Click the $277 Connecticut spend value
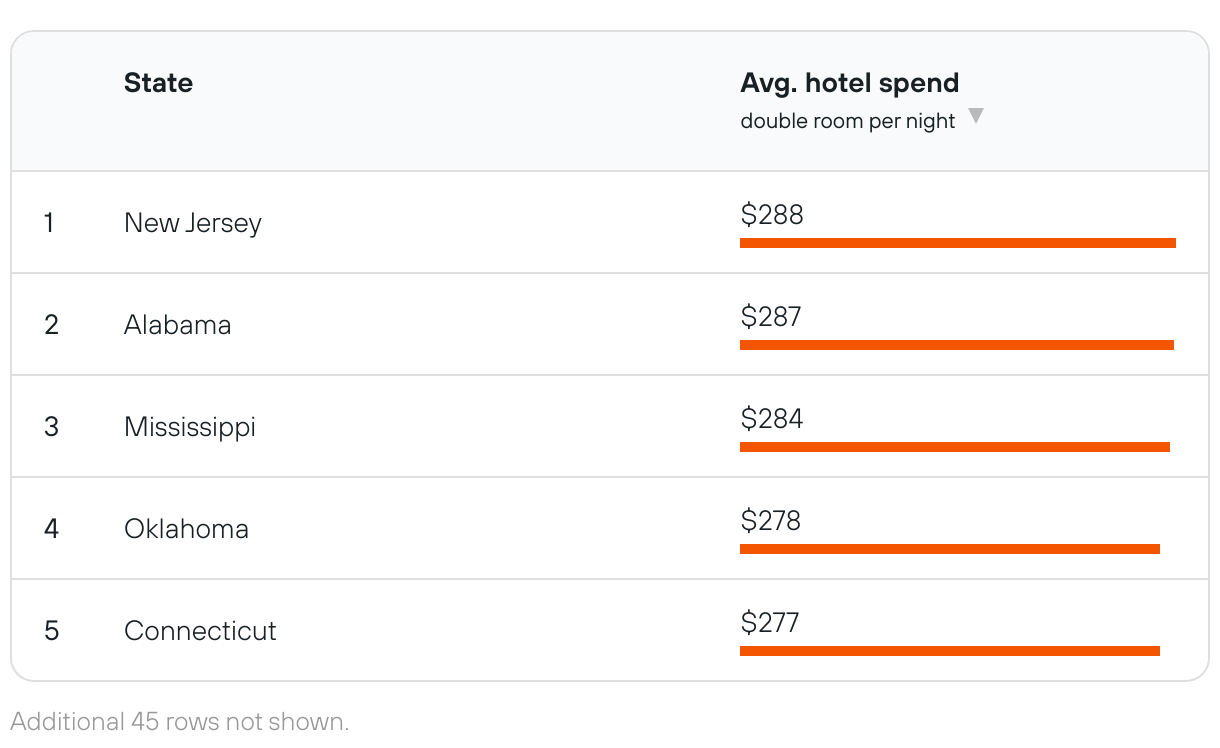Image resolution: width=1220 pixels, height=748 pixels. pos(769,623)
